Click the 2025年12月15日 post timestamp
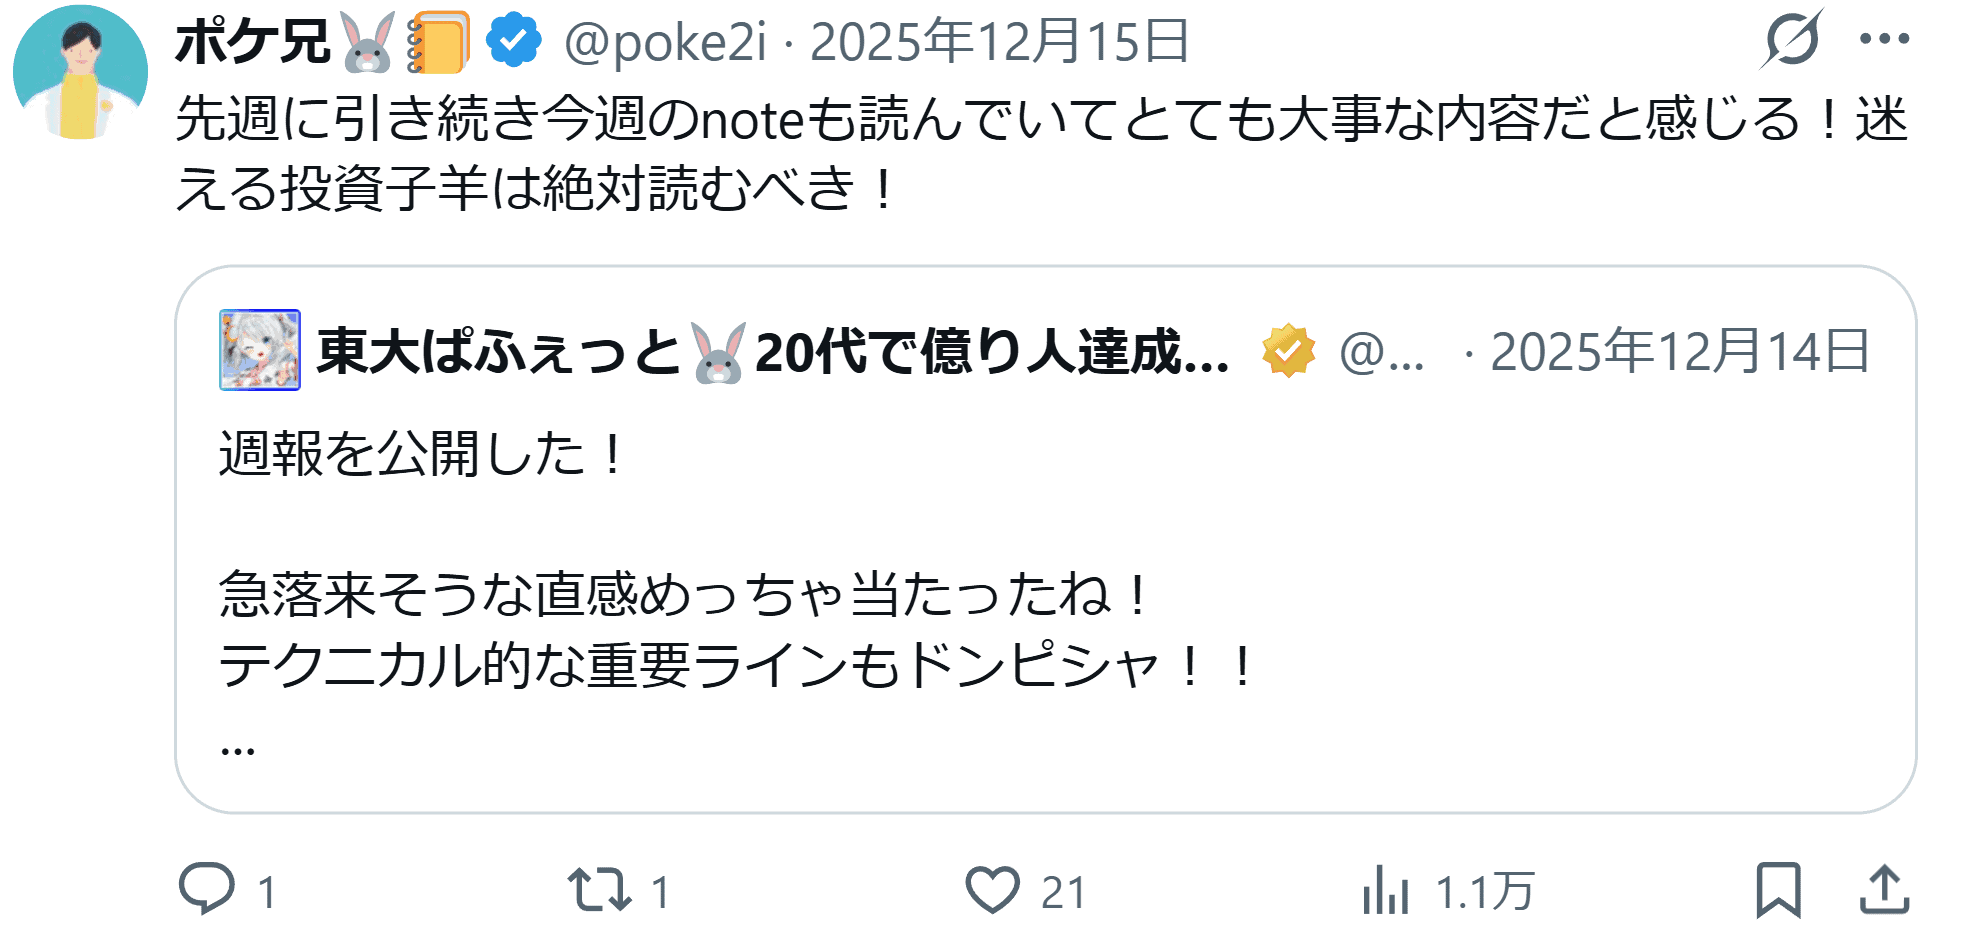Image resolution: width=1962 pixels, height=950 pixels. point(999,42)
